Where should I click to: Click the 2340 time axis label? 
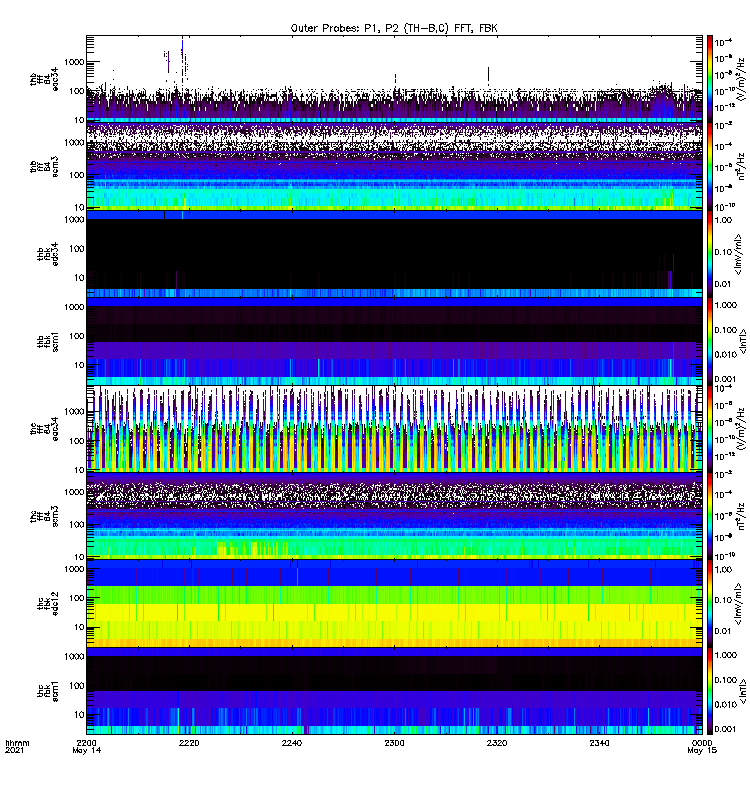599,743
